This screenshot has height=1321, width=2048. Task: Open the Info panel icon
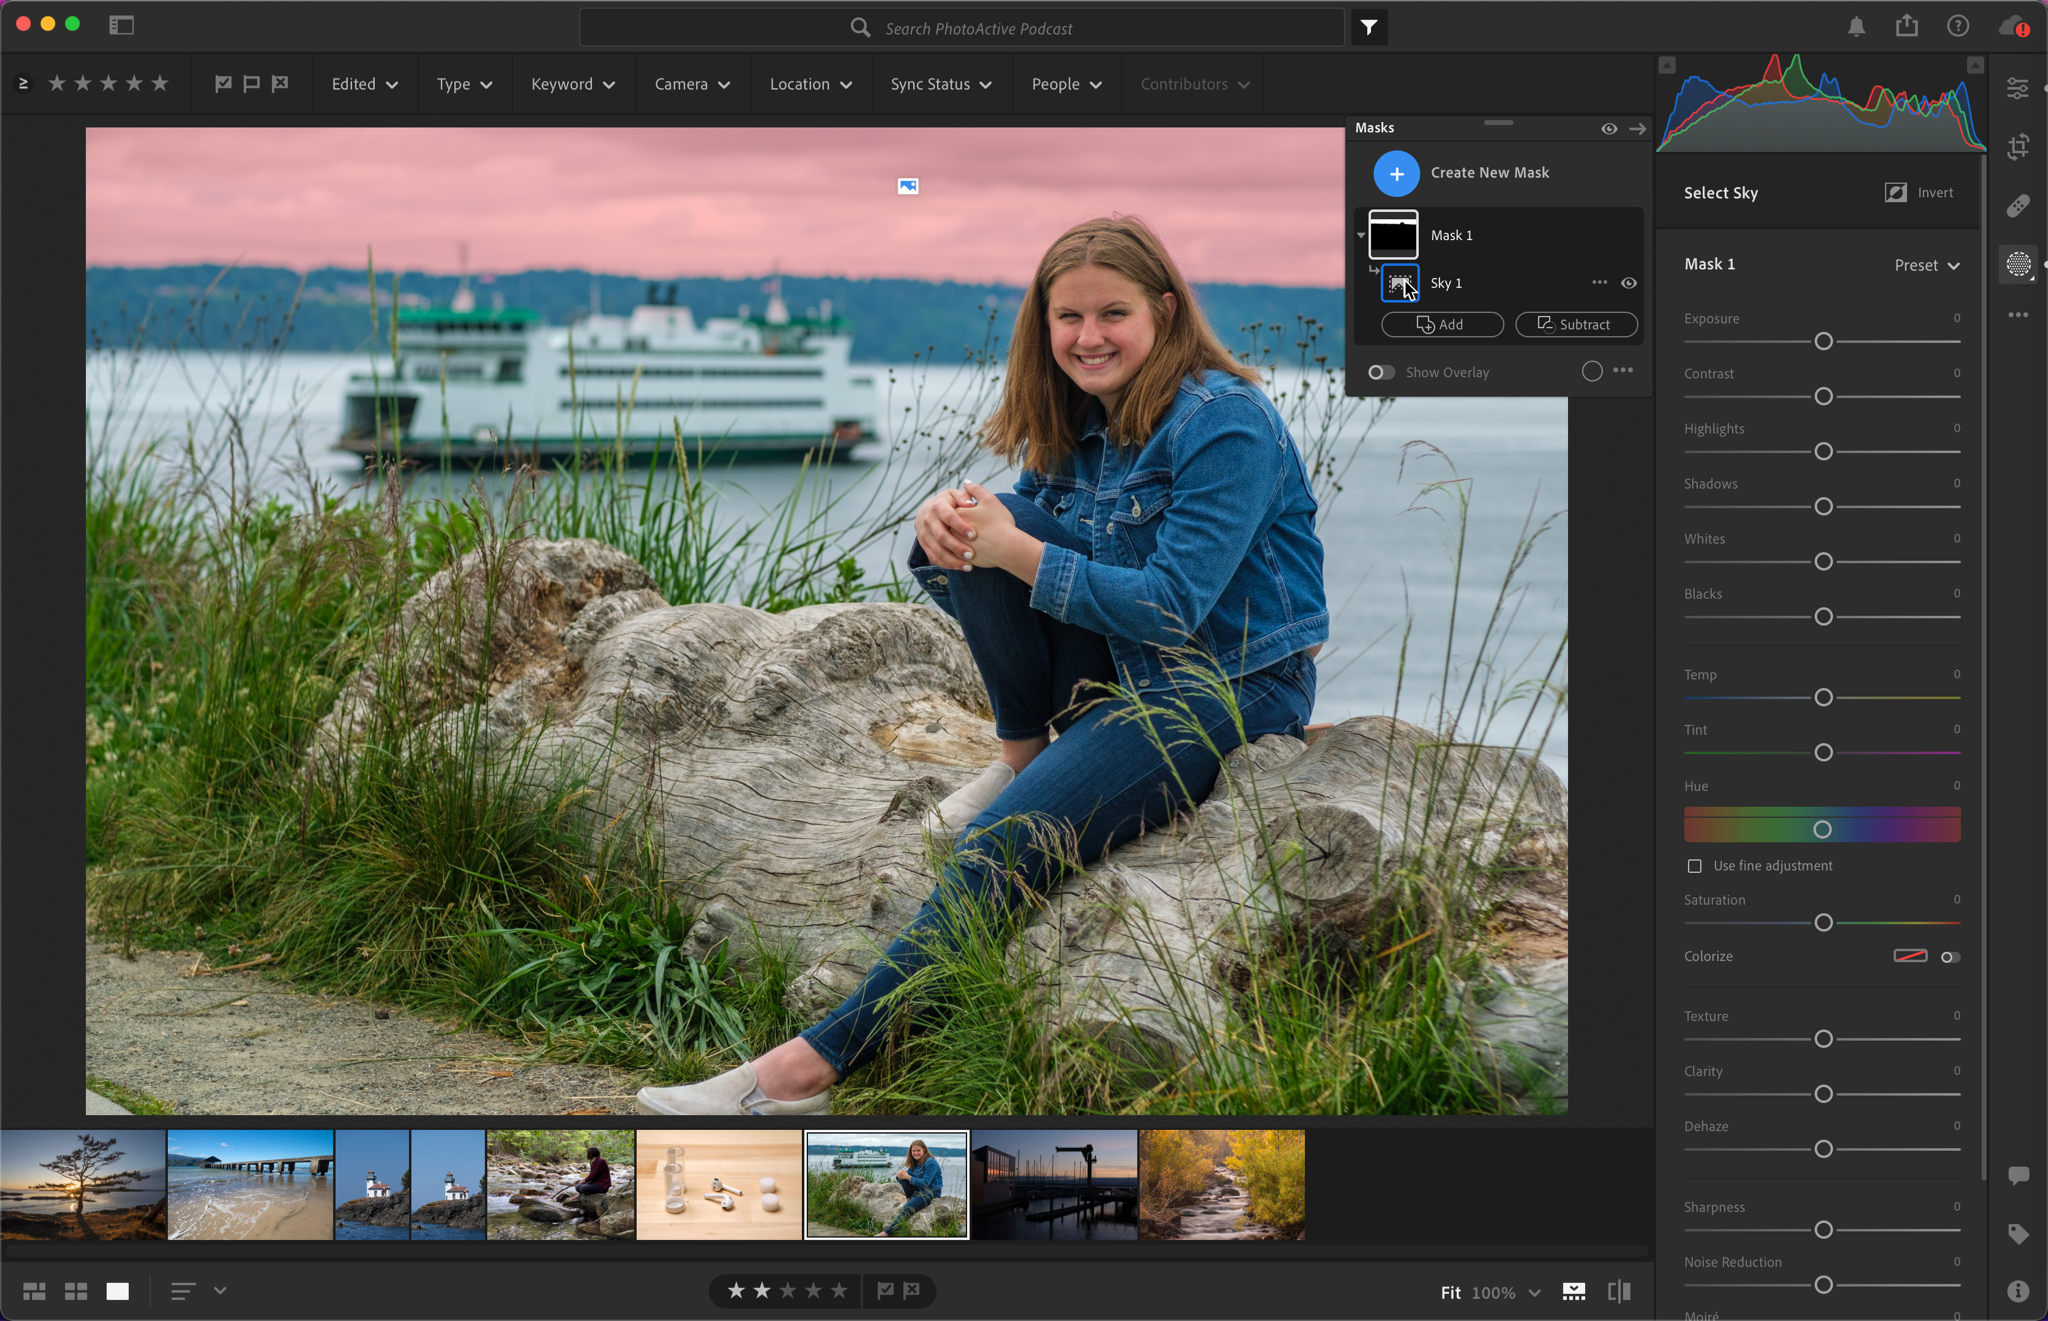coord(2018,1291)
